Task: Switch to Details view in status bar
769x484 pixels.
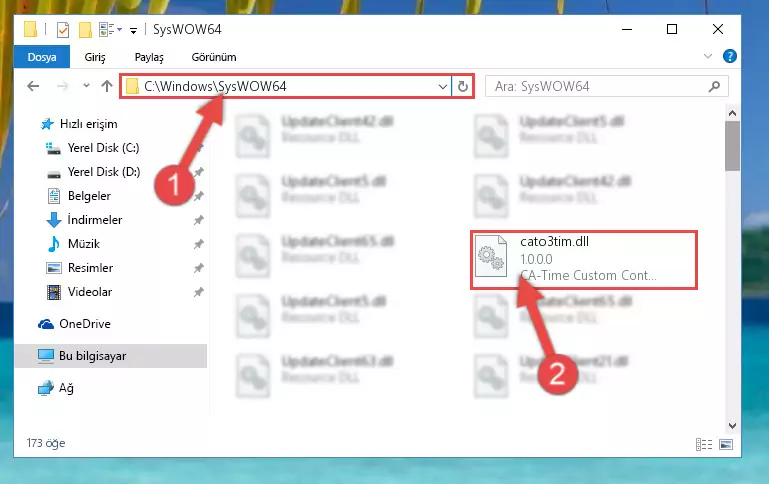Action: [704, 444]
